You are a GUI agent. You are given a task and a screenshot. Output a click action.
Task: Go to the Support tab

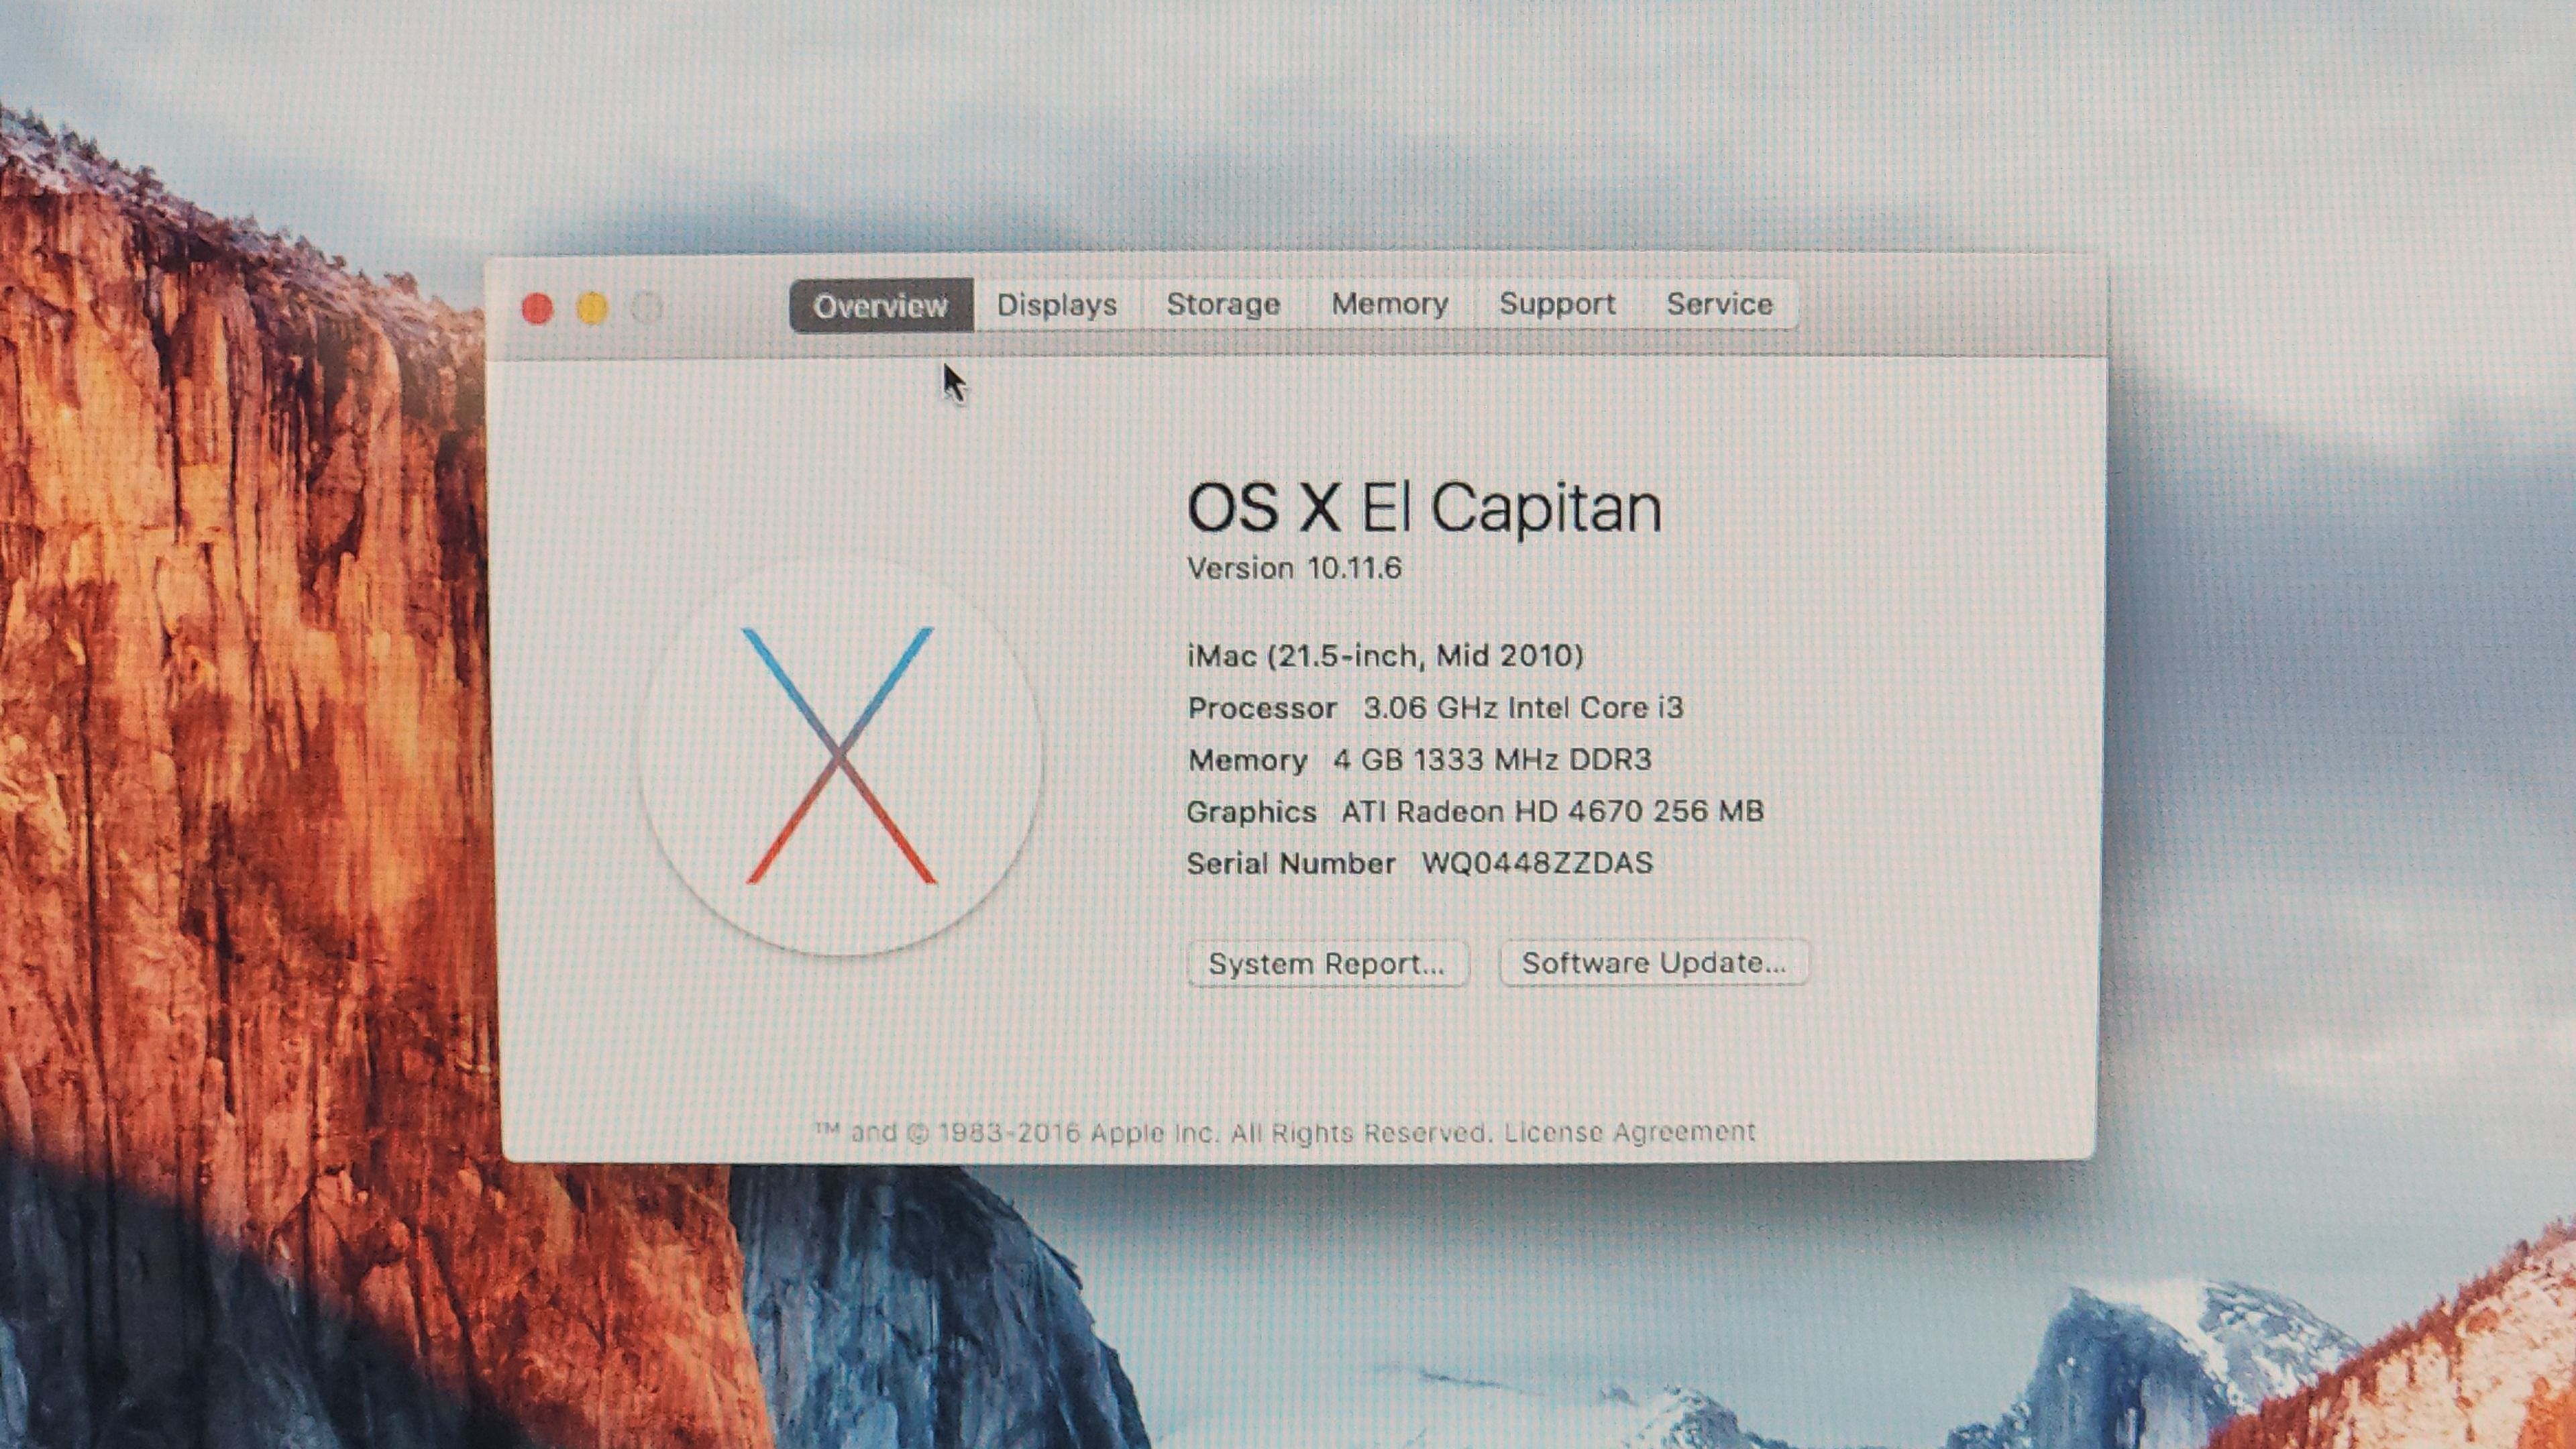1557,304
